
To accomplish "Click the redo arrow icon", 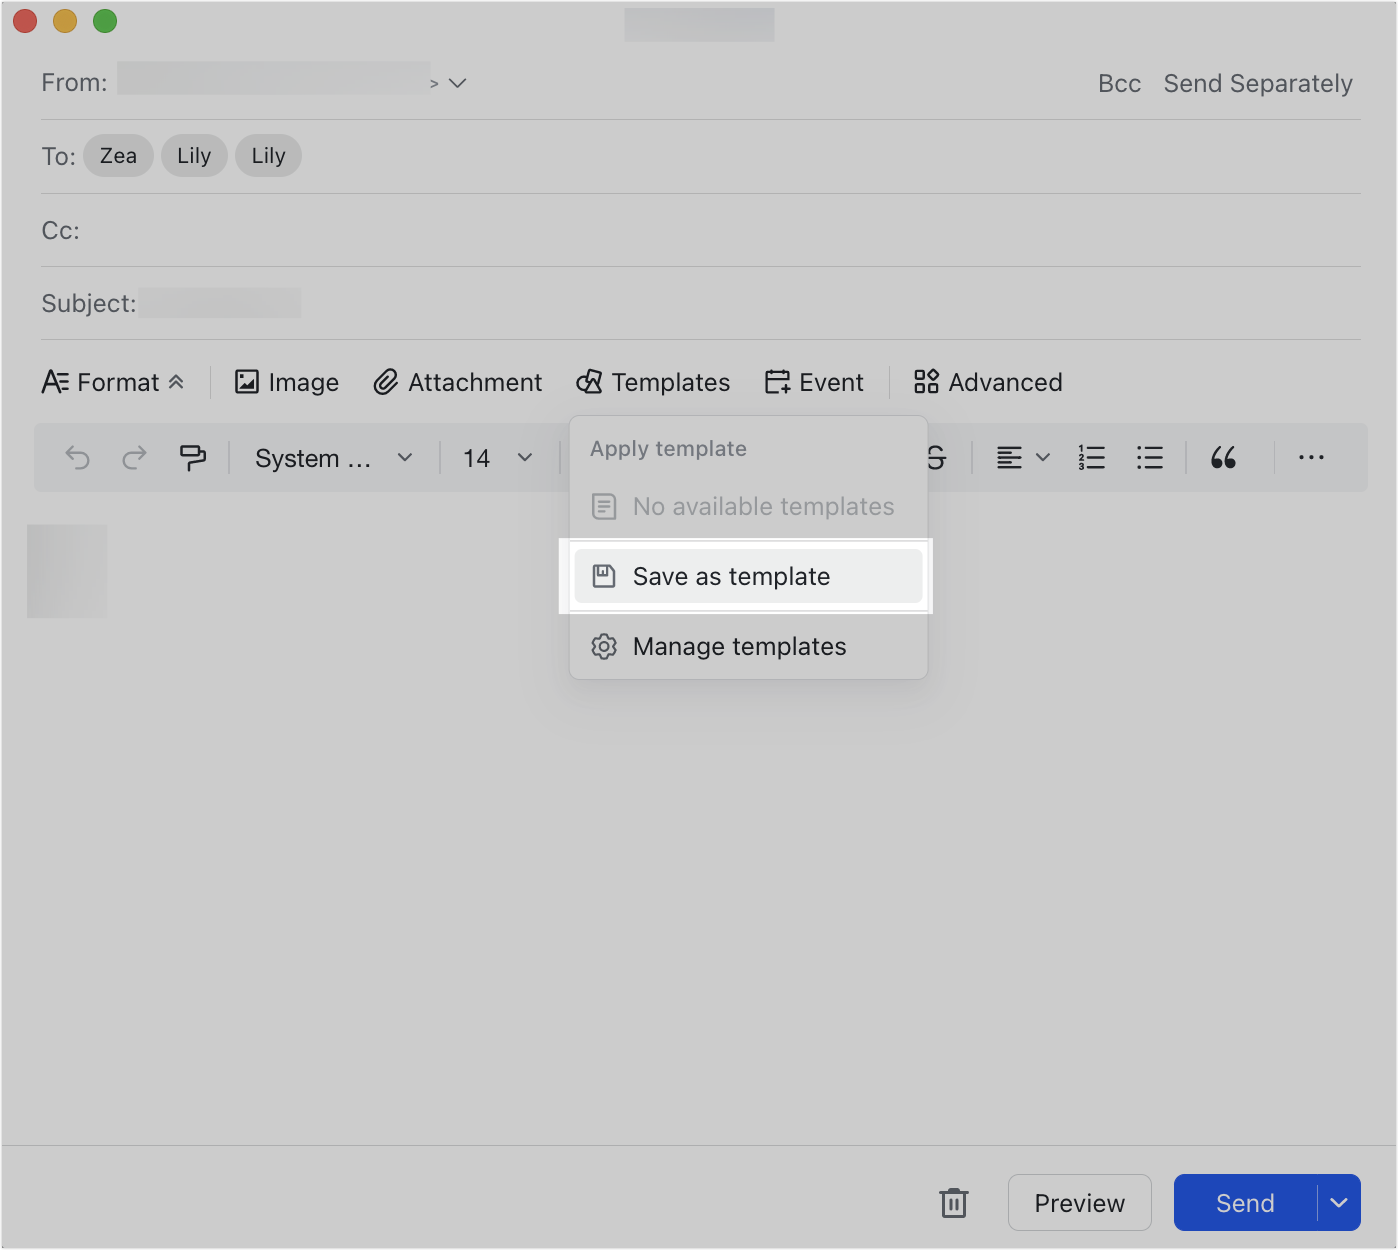I will [x=134, y=458].
